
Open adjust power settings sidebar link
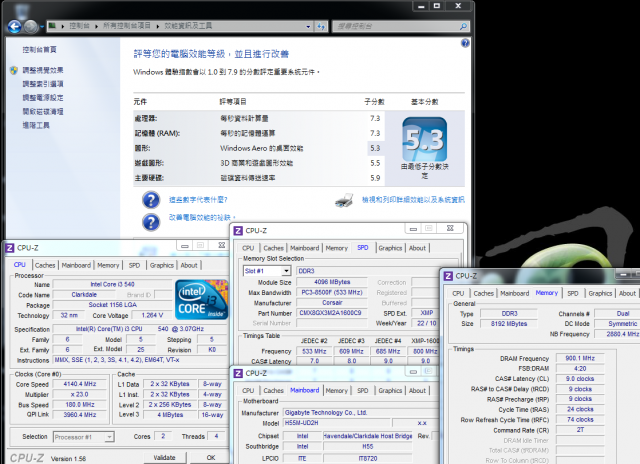pyautogui.click(x=43, y=98)
